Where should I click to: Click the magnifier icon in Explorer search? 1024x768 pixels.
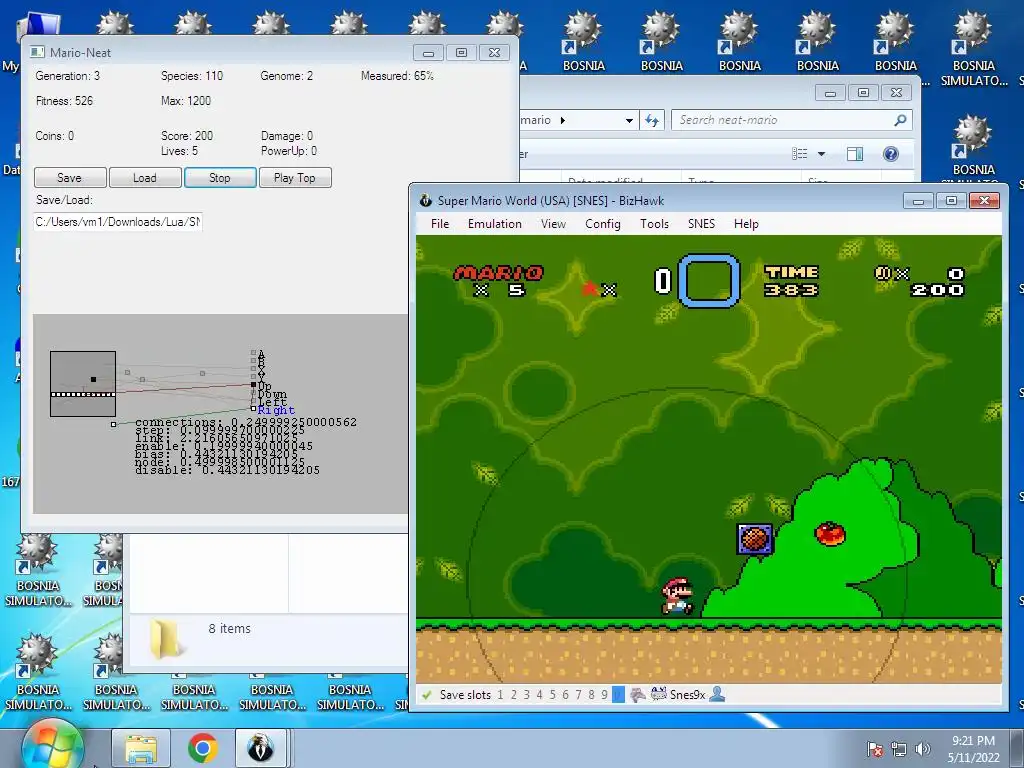pos(901,120)
